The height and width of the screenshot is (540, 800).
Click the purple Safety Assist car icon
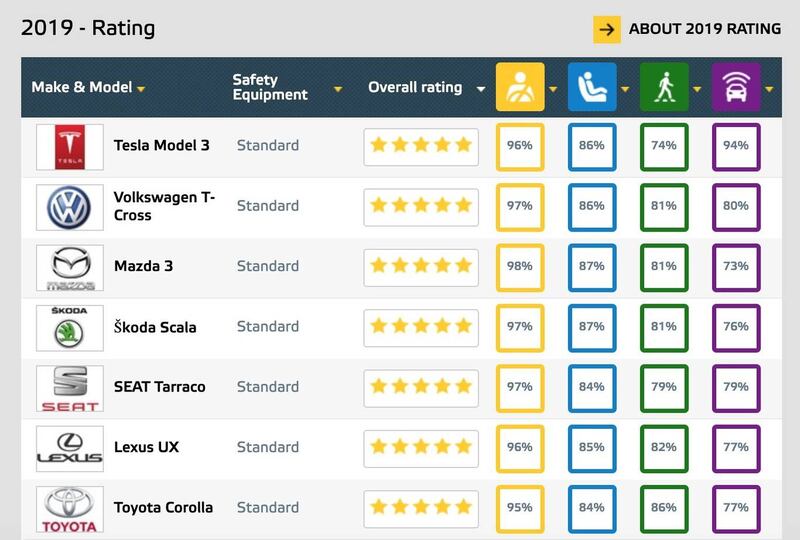pyautogui.click(x=736, y=87)
